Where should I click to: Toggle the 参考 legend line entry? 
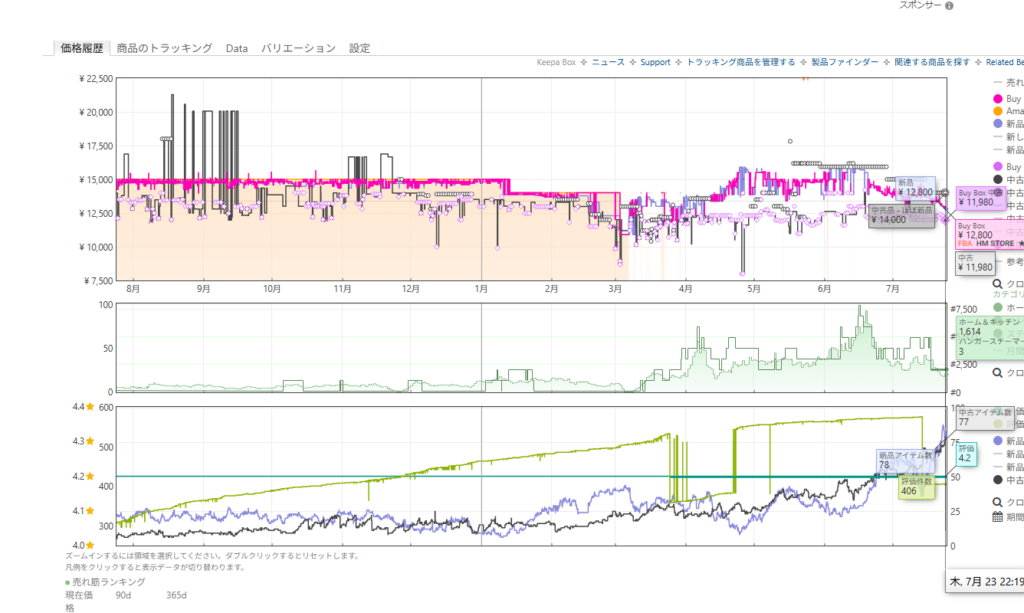coord(1008,262)
